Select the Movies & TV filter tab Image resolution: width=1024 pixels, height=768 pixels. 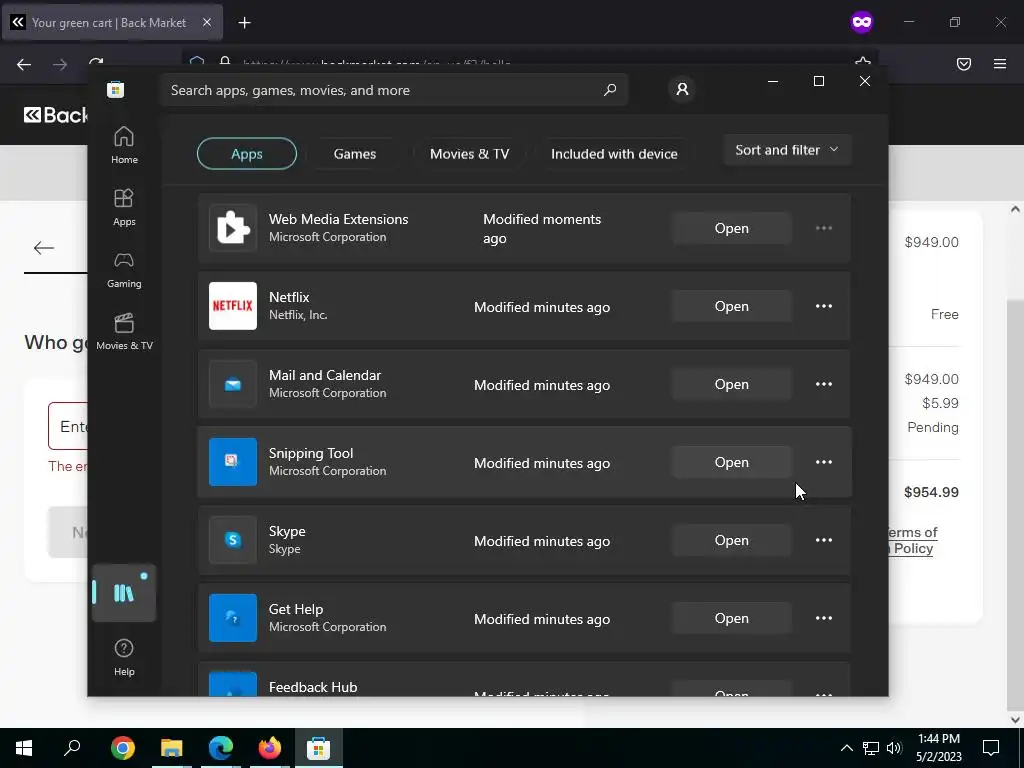(469, 153)
